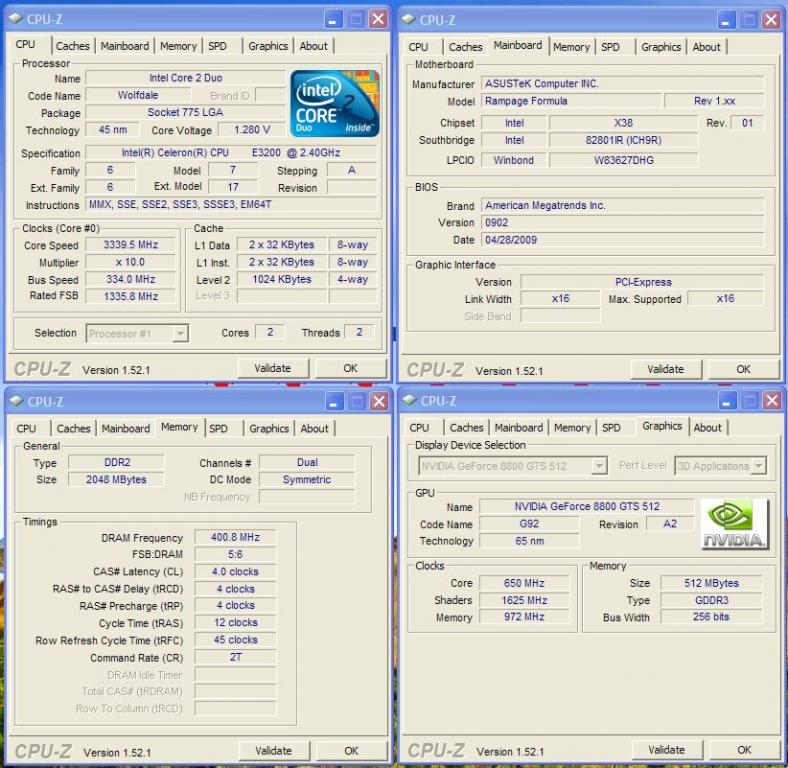Image resolution: width=788 pixels, height=768 pixels.
Task: Click the Code Name value 'Wolfdale'
Action: click(x=138, y=95)
